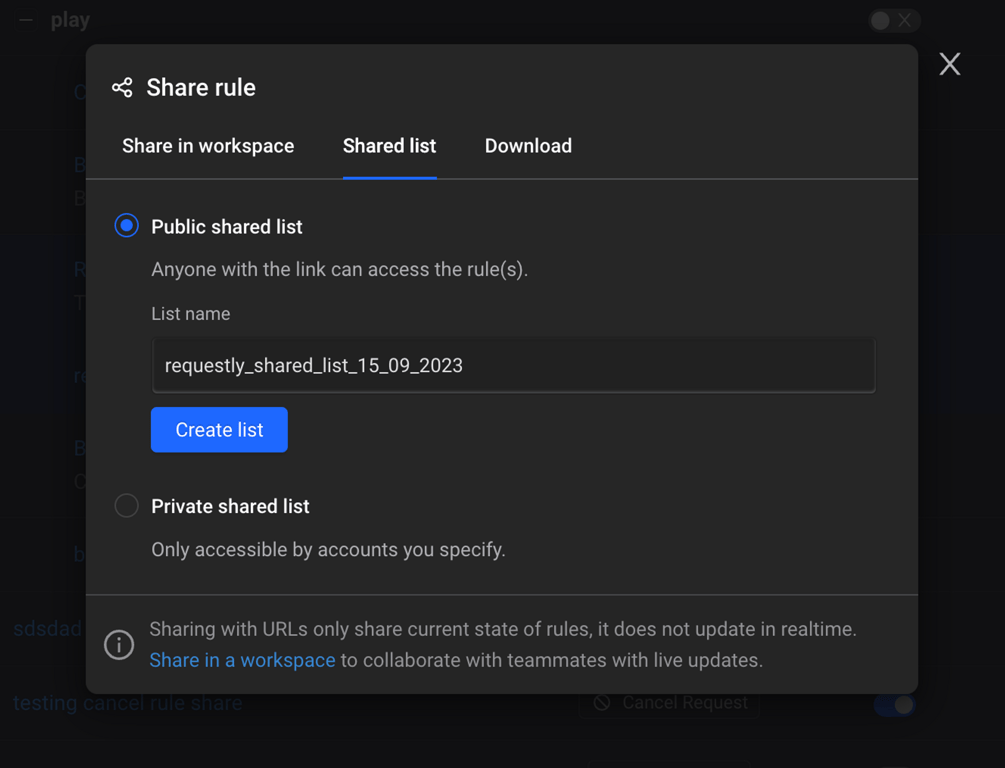Image resolution: width=1005 pixels, height=768 pixels.
Task: Click the share icon beside Share rule
Action: click(122, 88)
